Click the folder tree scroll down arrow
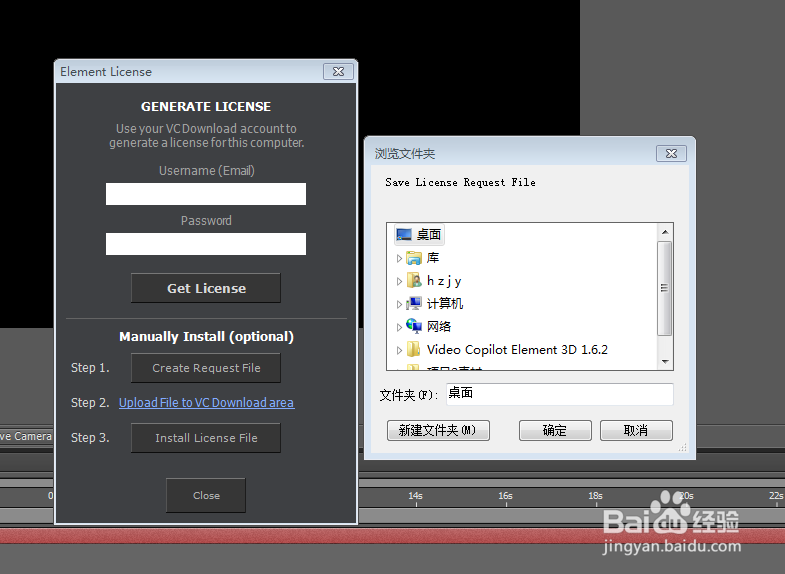 (x=665, y=361)
